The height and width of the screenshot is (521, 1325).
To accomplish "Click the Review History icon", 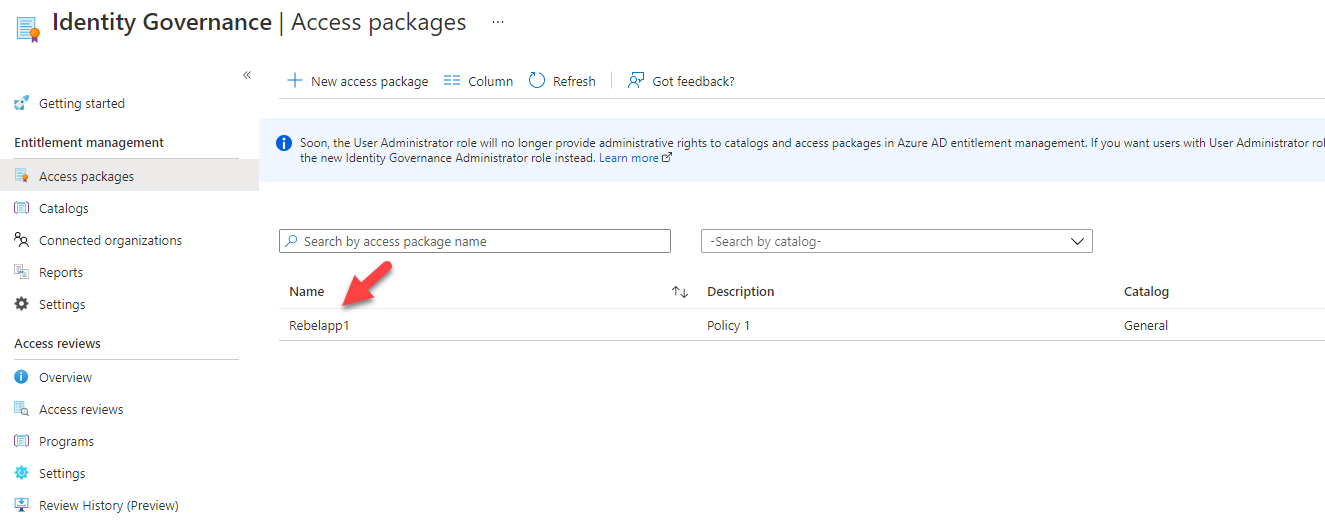I will pos(21,505).
